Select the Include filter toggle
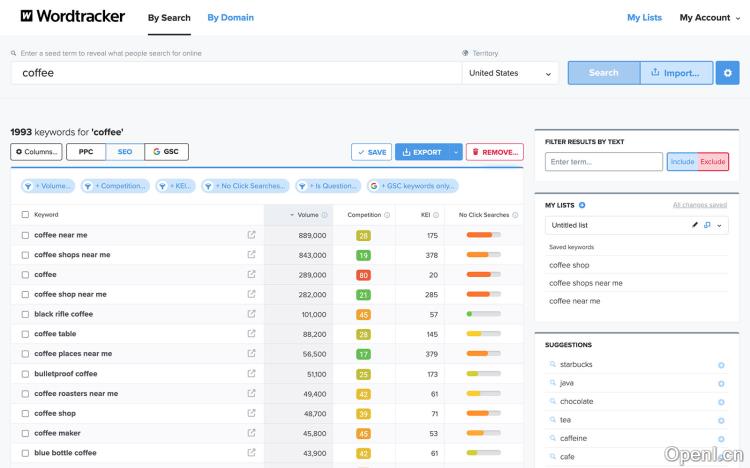Viewport: 750px width, 468px height. pyautogui.click(x=682, y=162)
